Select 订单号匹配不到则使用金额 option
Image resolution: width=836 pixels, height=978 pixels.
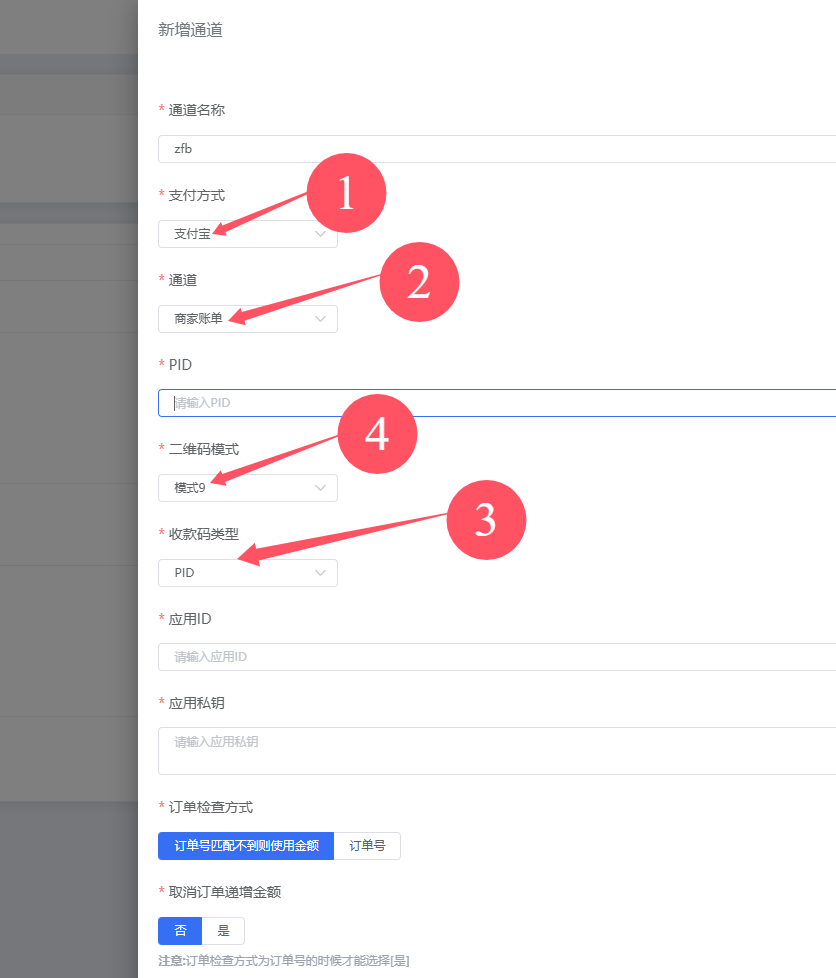[x=246, y=846]
